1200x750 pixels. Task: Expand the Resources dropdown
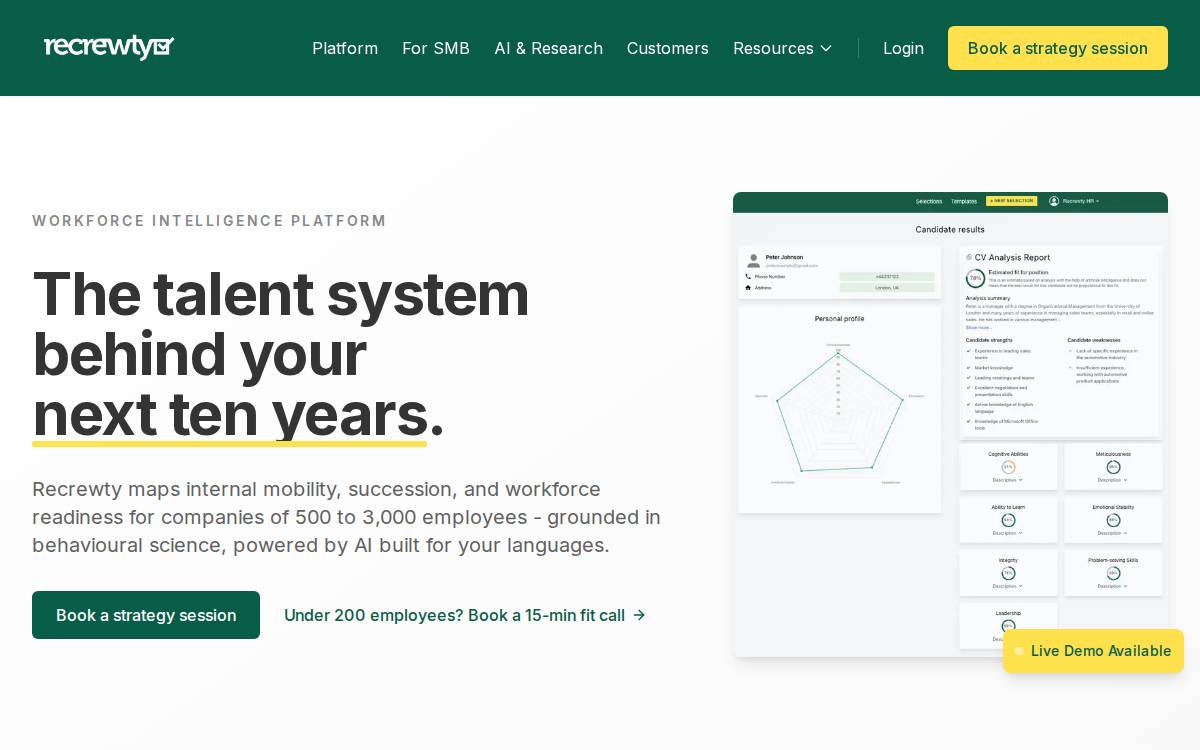(x=783, y=48)
